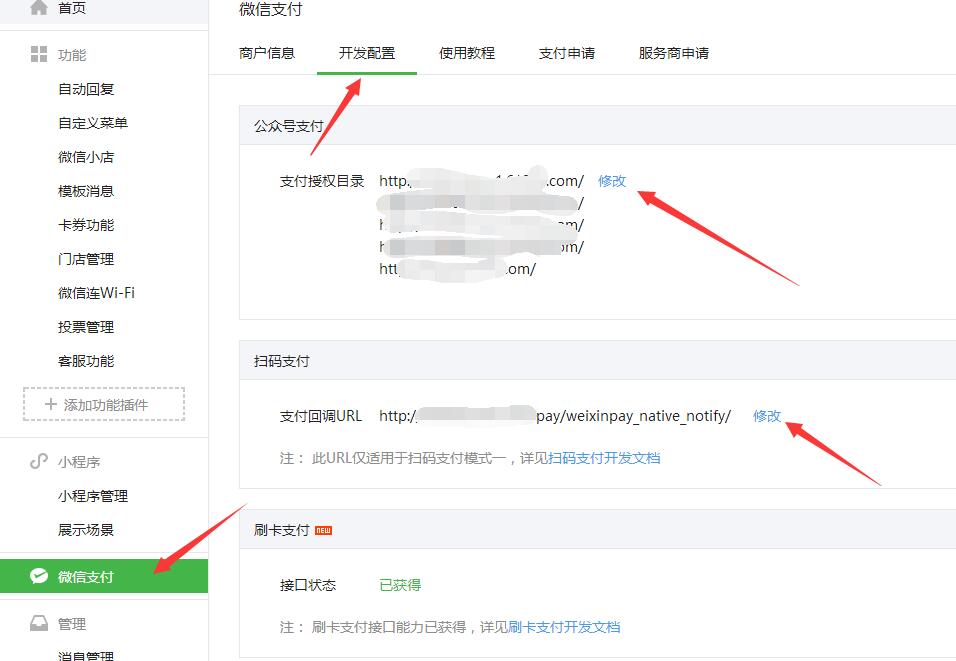Click the 添加功能插件 button
The image size is (956, 661).
click(104, 404)
